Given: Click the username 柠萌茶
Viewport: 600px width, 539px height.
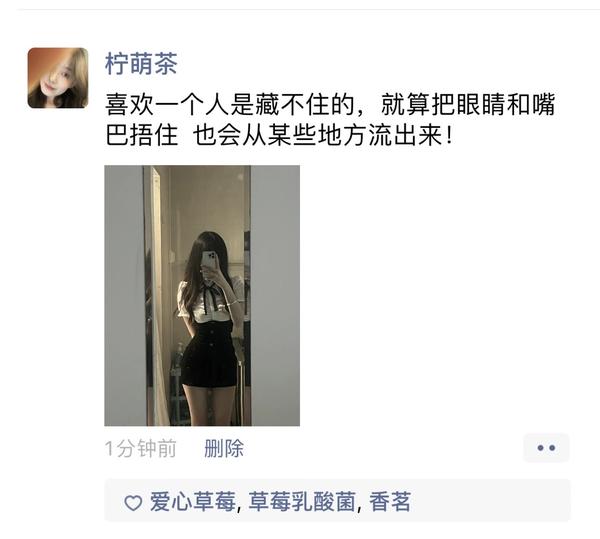Looking at the screenshot, I should pyautogui.click(x=141, y=64).
